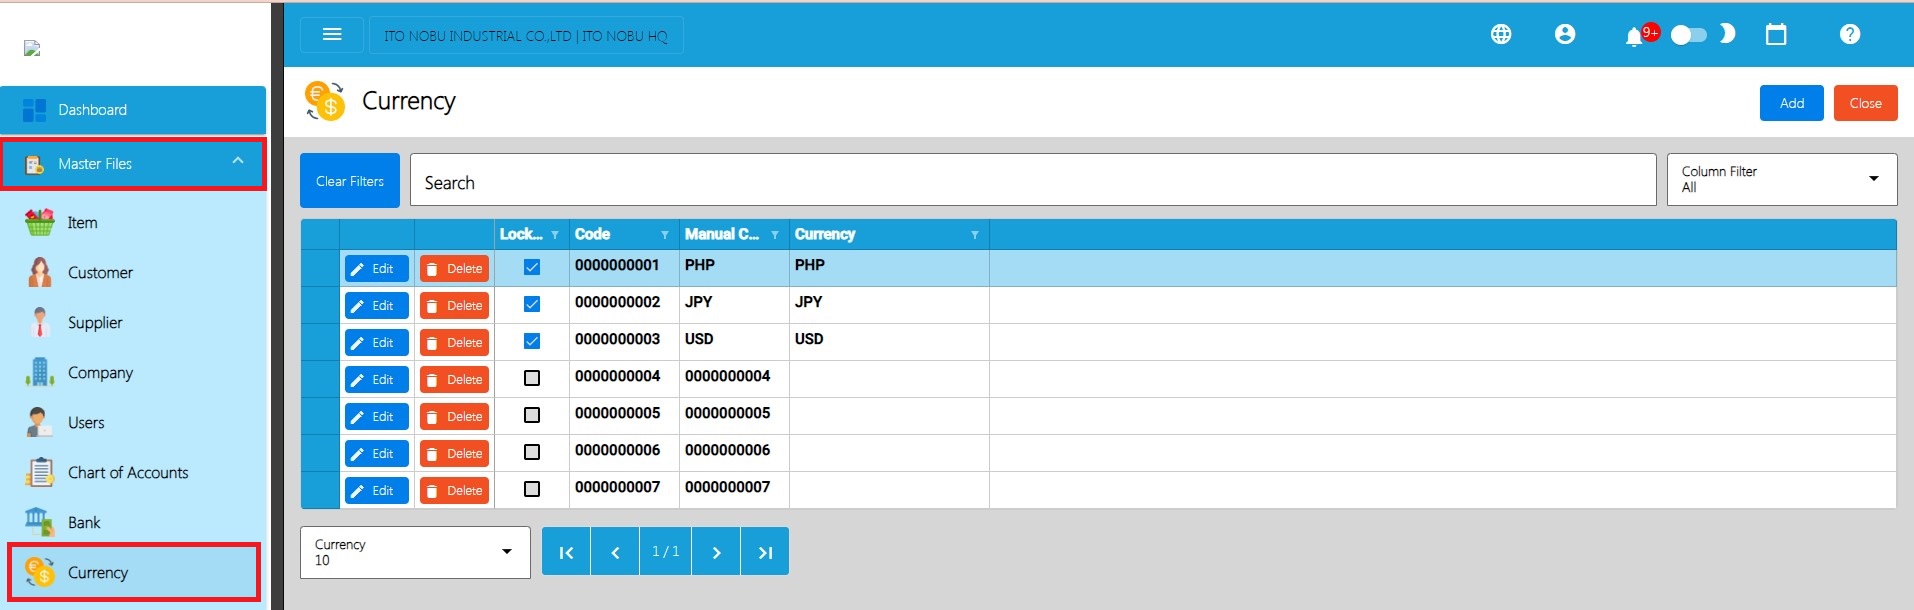Click the help question mark icon
Image resolution: width=1914 pixels, height=610 pixels.
(x=1849, y=35)
